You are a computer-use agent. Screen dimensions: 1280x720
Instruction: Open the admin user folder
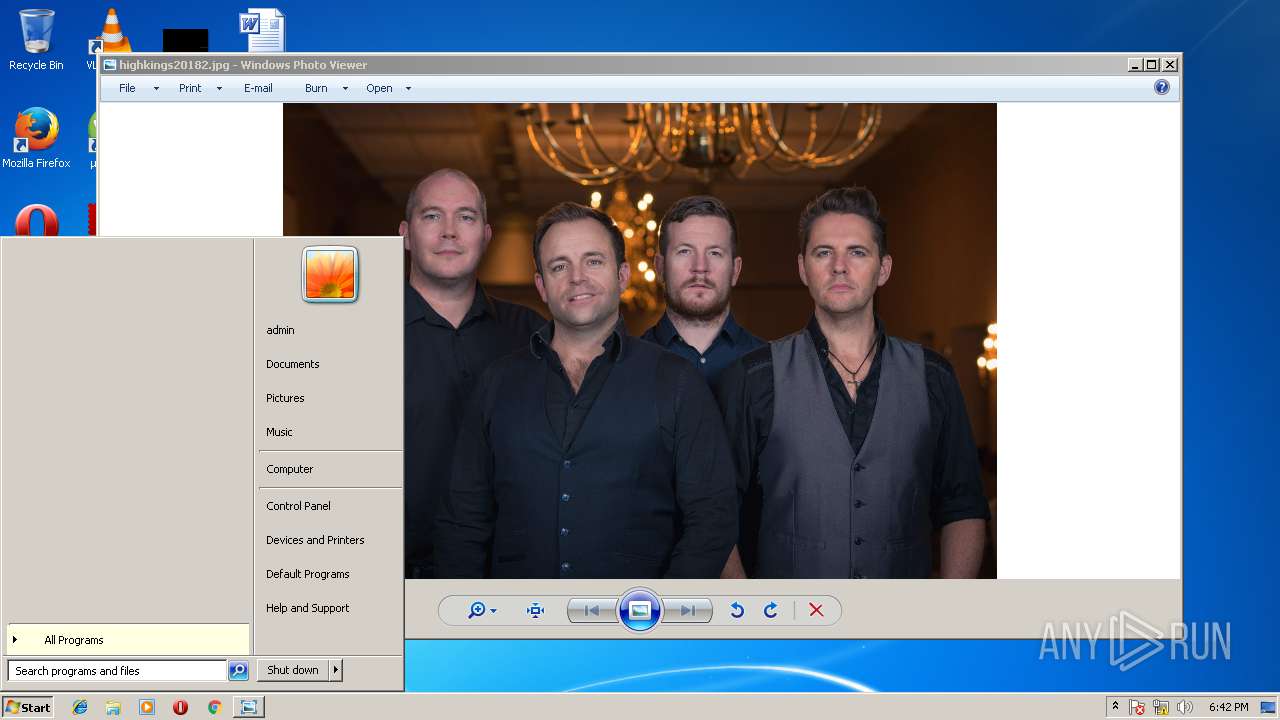[x=280, y=330]
